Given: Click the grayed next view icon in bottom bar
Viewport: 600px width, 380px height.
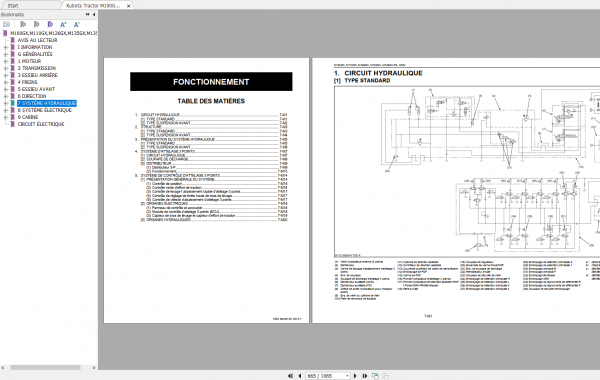Looking at the screenshot, I should pos(385,376).
